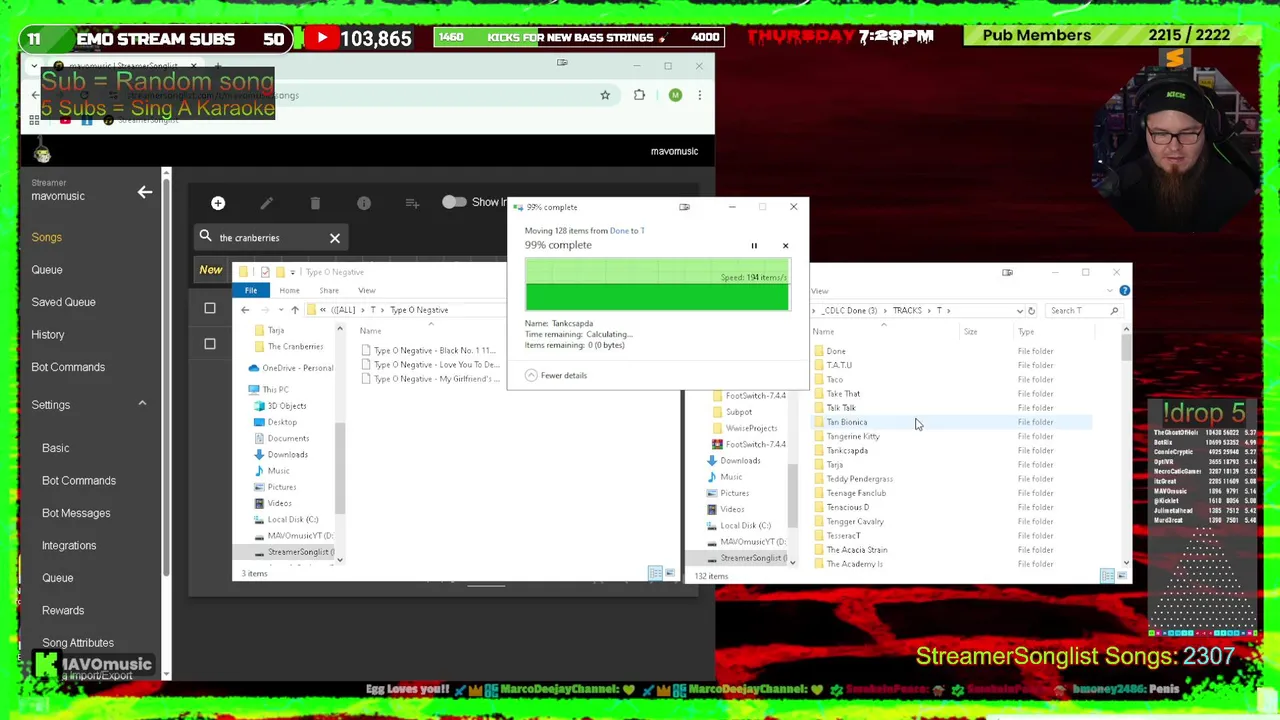Screen dimensions: 1280x720
Task: Expand the breadcrumb arrow after 'T' in right Explorer
Action: [949, 310]
